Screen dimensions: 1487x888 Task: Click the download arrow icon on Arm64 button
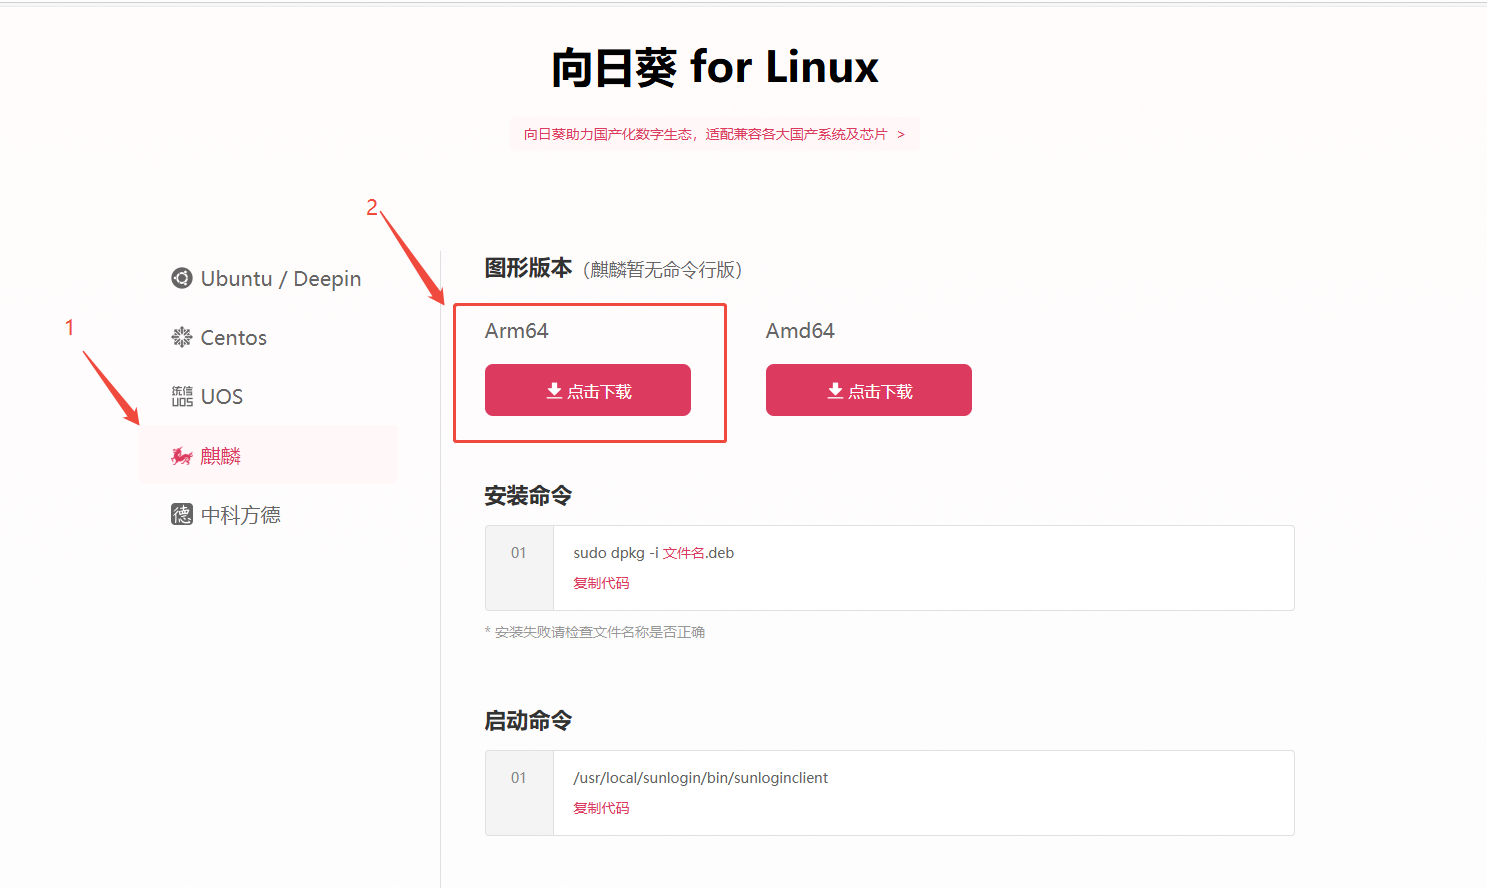pos(553,390)
